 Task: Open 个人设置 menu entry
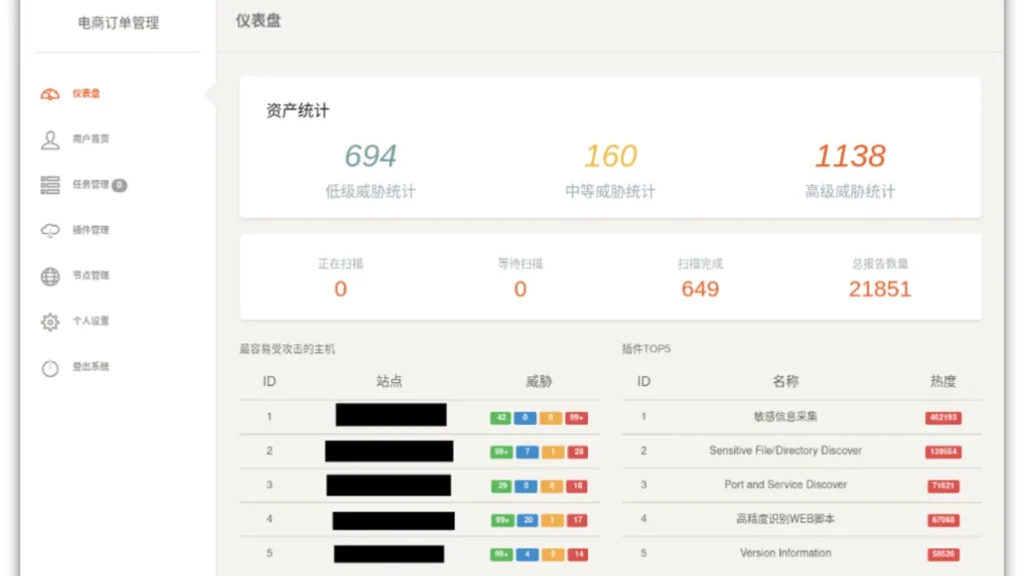[x=91, y=321]
